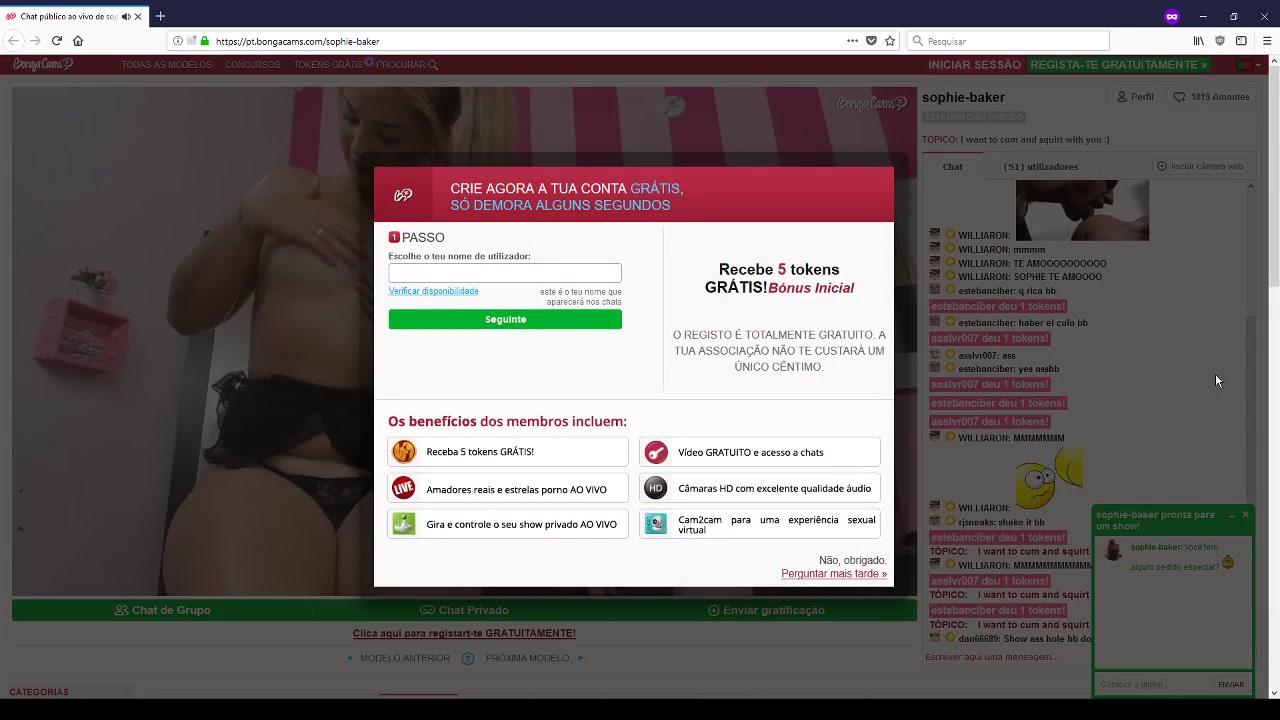This screenshot has width=1280, height=720.
Task: Open the Perfil profile icon
Action: pyautogui.click(x=1123, y=97)
